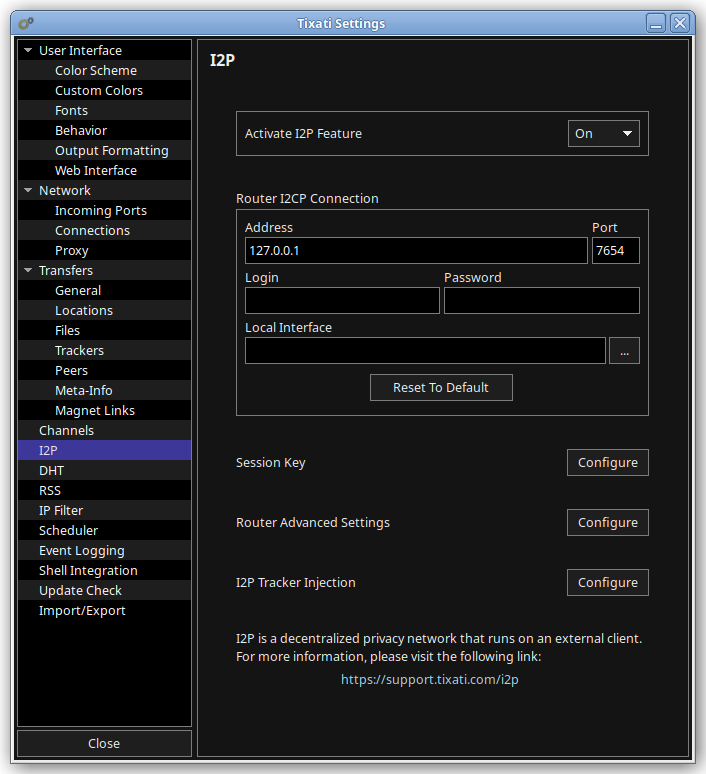Select General under Transfers
Screen dimensions: 706x774
pos(104,290)
